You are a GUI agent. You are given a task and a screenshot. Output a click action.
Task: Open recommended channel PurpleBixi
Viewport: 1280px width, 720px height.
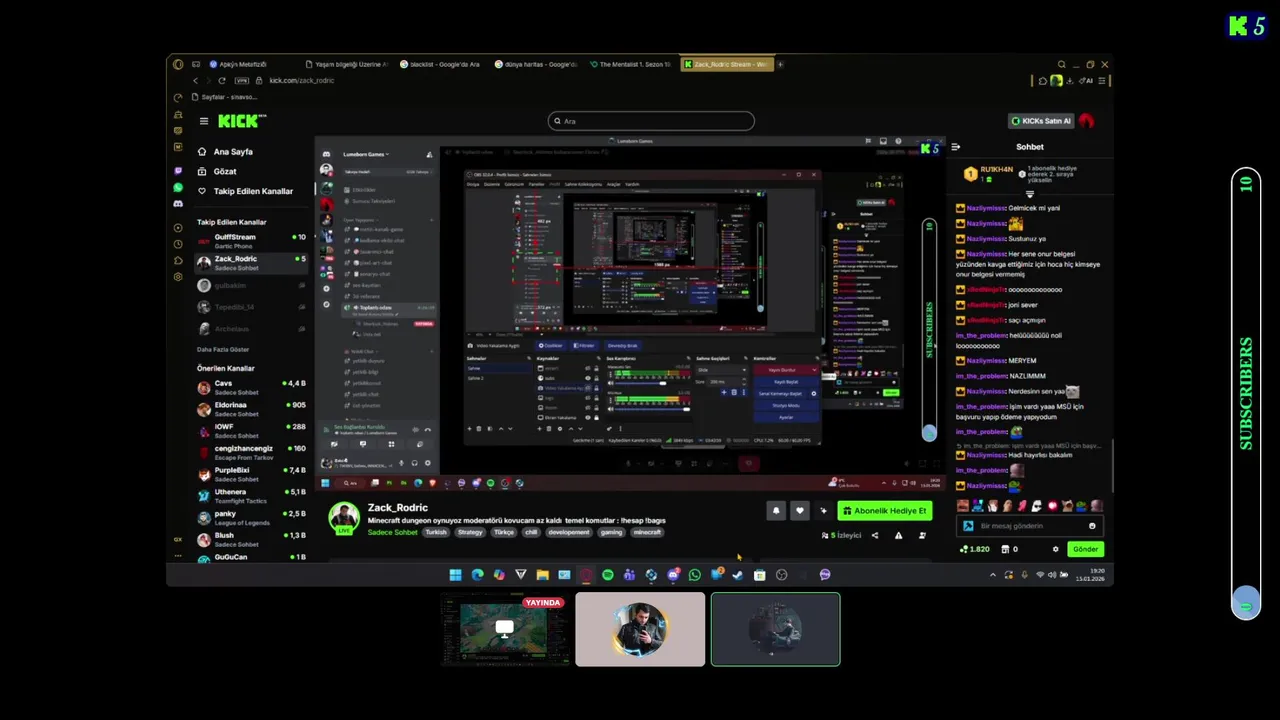point(252,473)
